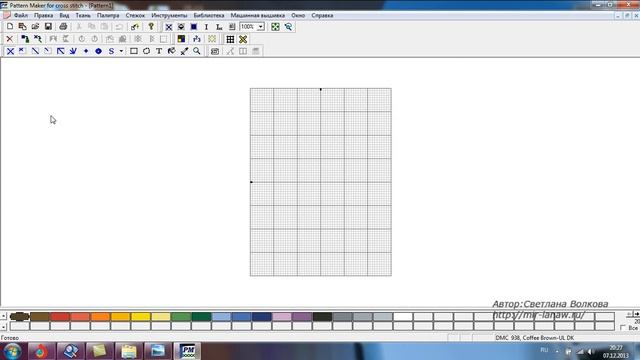This screenshot has height=360, width=640.
Task: Select the Text T tool
Action: [159, 51]
